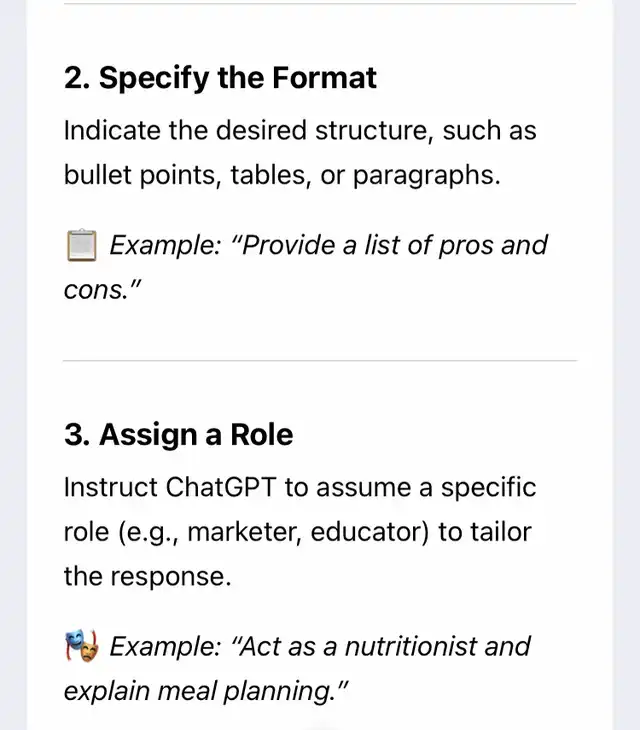Click the divider line above section 2
The height and width of the screenshot is (730, 640).
click(320, 4)
